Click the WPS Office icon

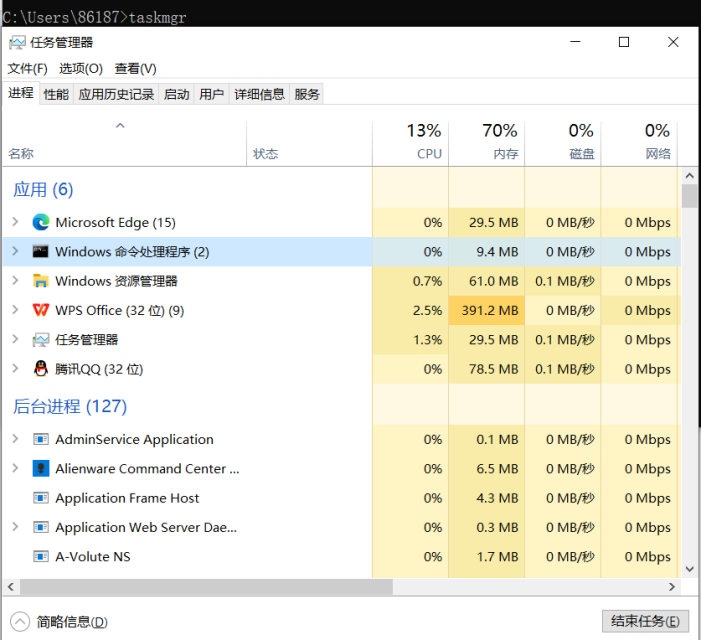pos(41,310)
